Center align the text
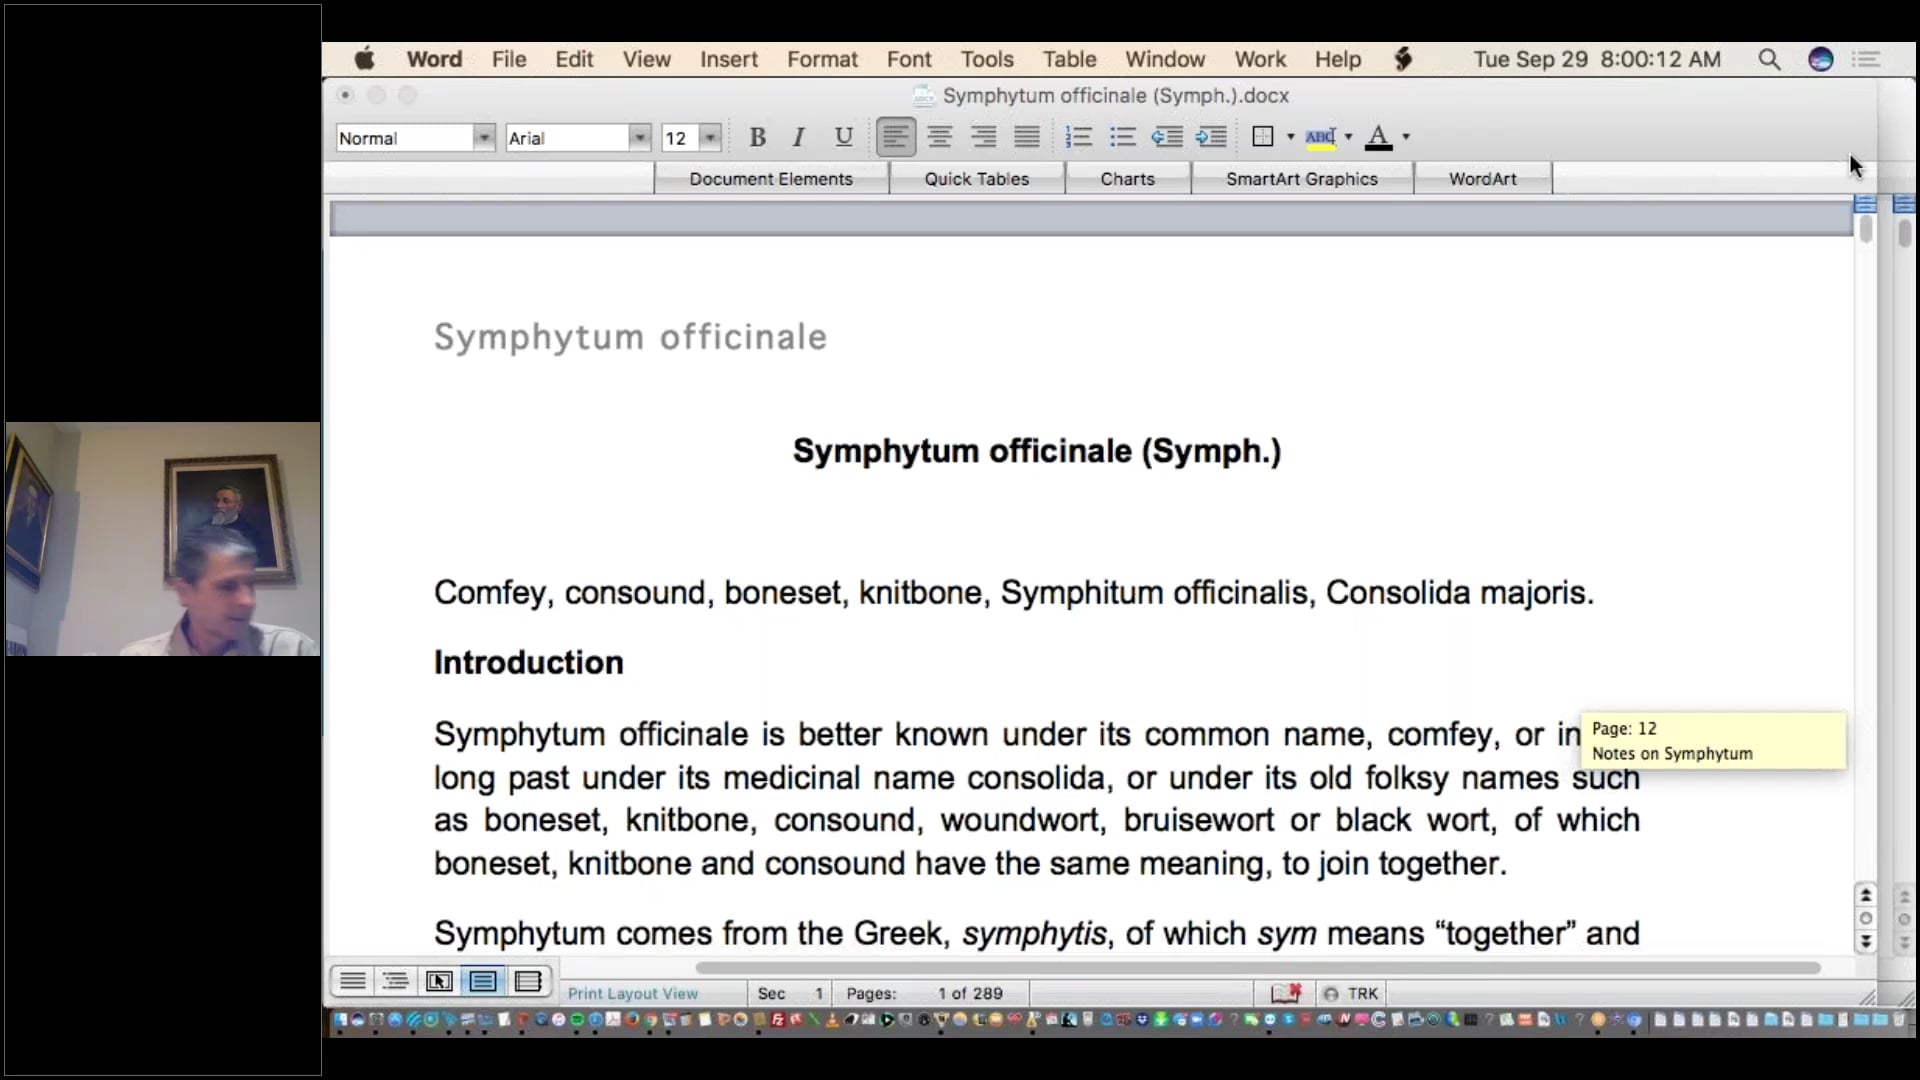1920x1080 pixels. click(x=939, y=137)
